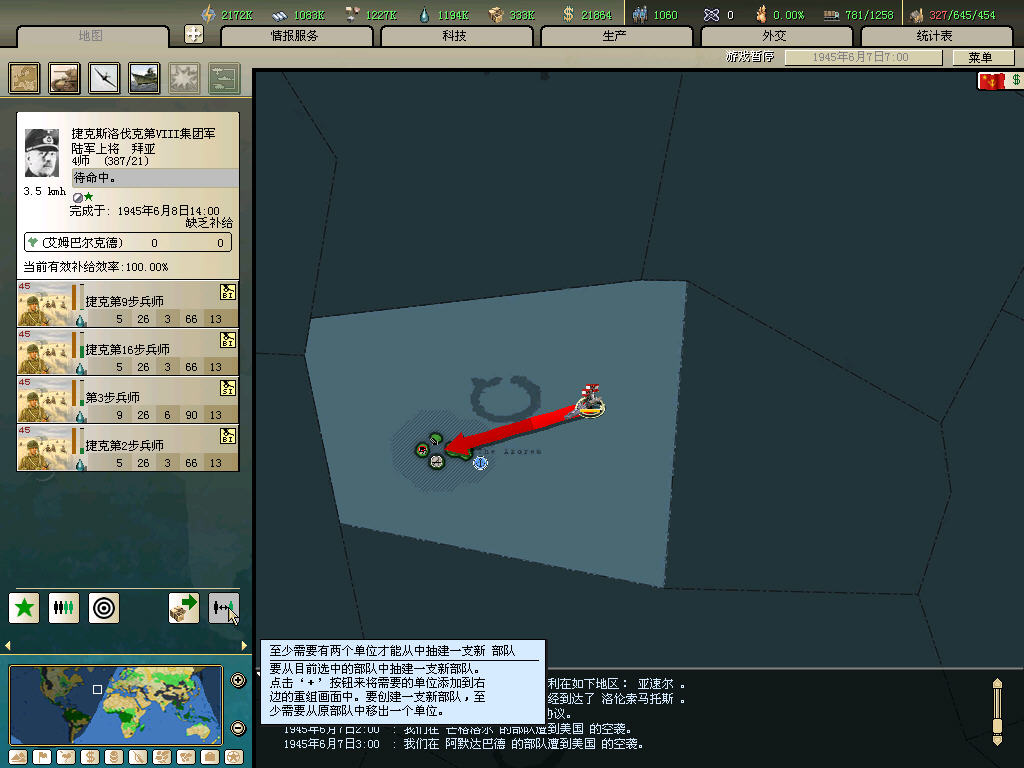Click the dollar money resource icon
1024x768 pixels.
tap(568, 14)
